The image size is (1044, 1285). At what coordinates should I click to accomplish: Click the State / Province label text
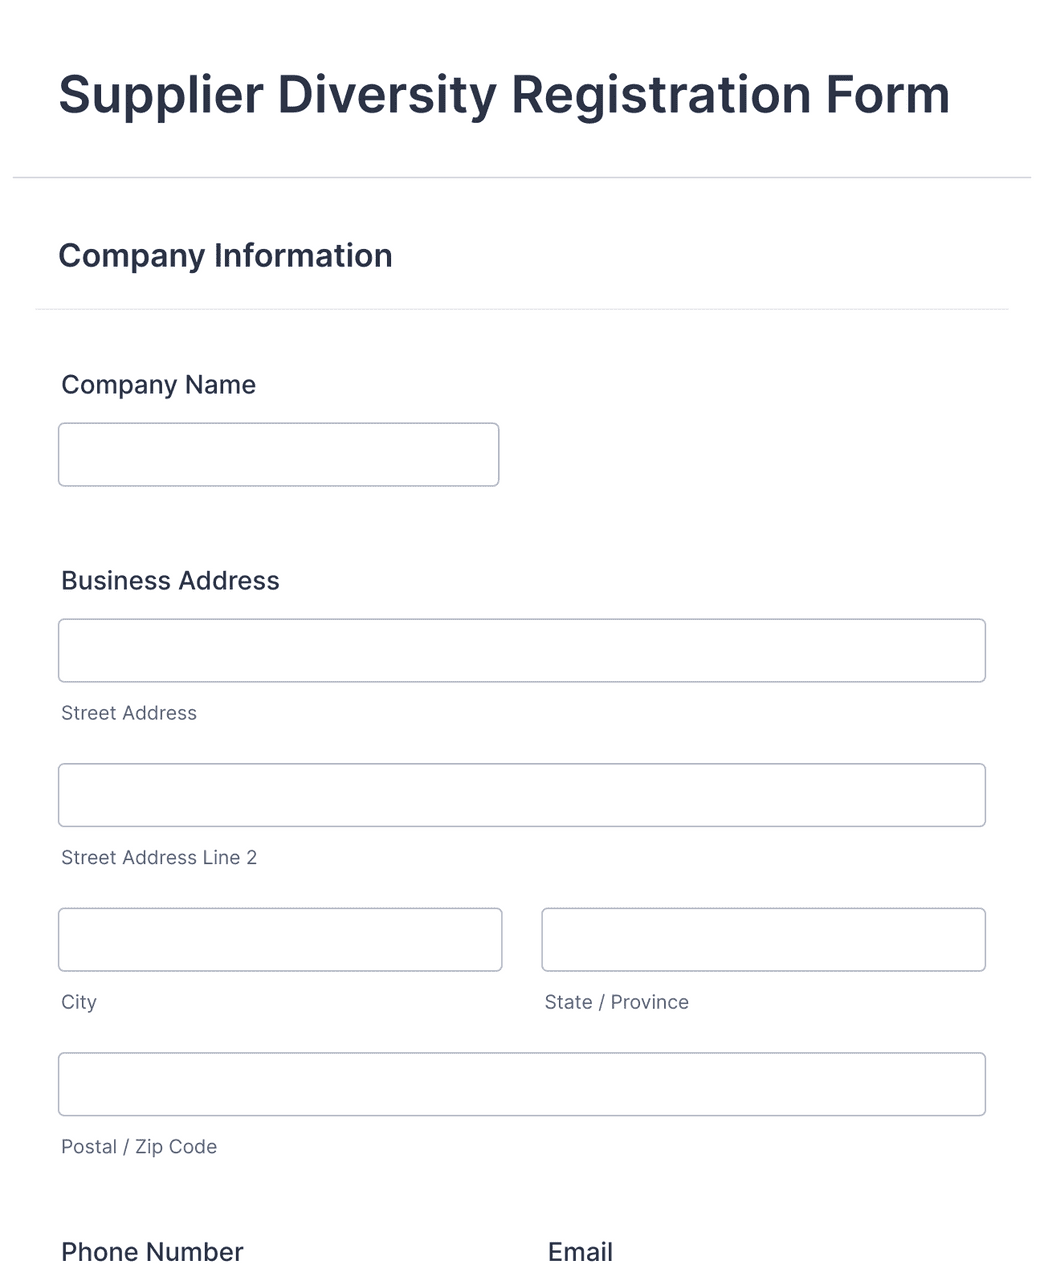point(617,1002)
